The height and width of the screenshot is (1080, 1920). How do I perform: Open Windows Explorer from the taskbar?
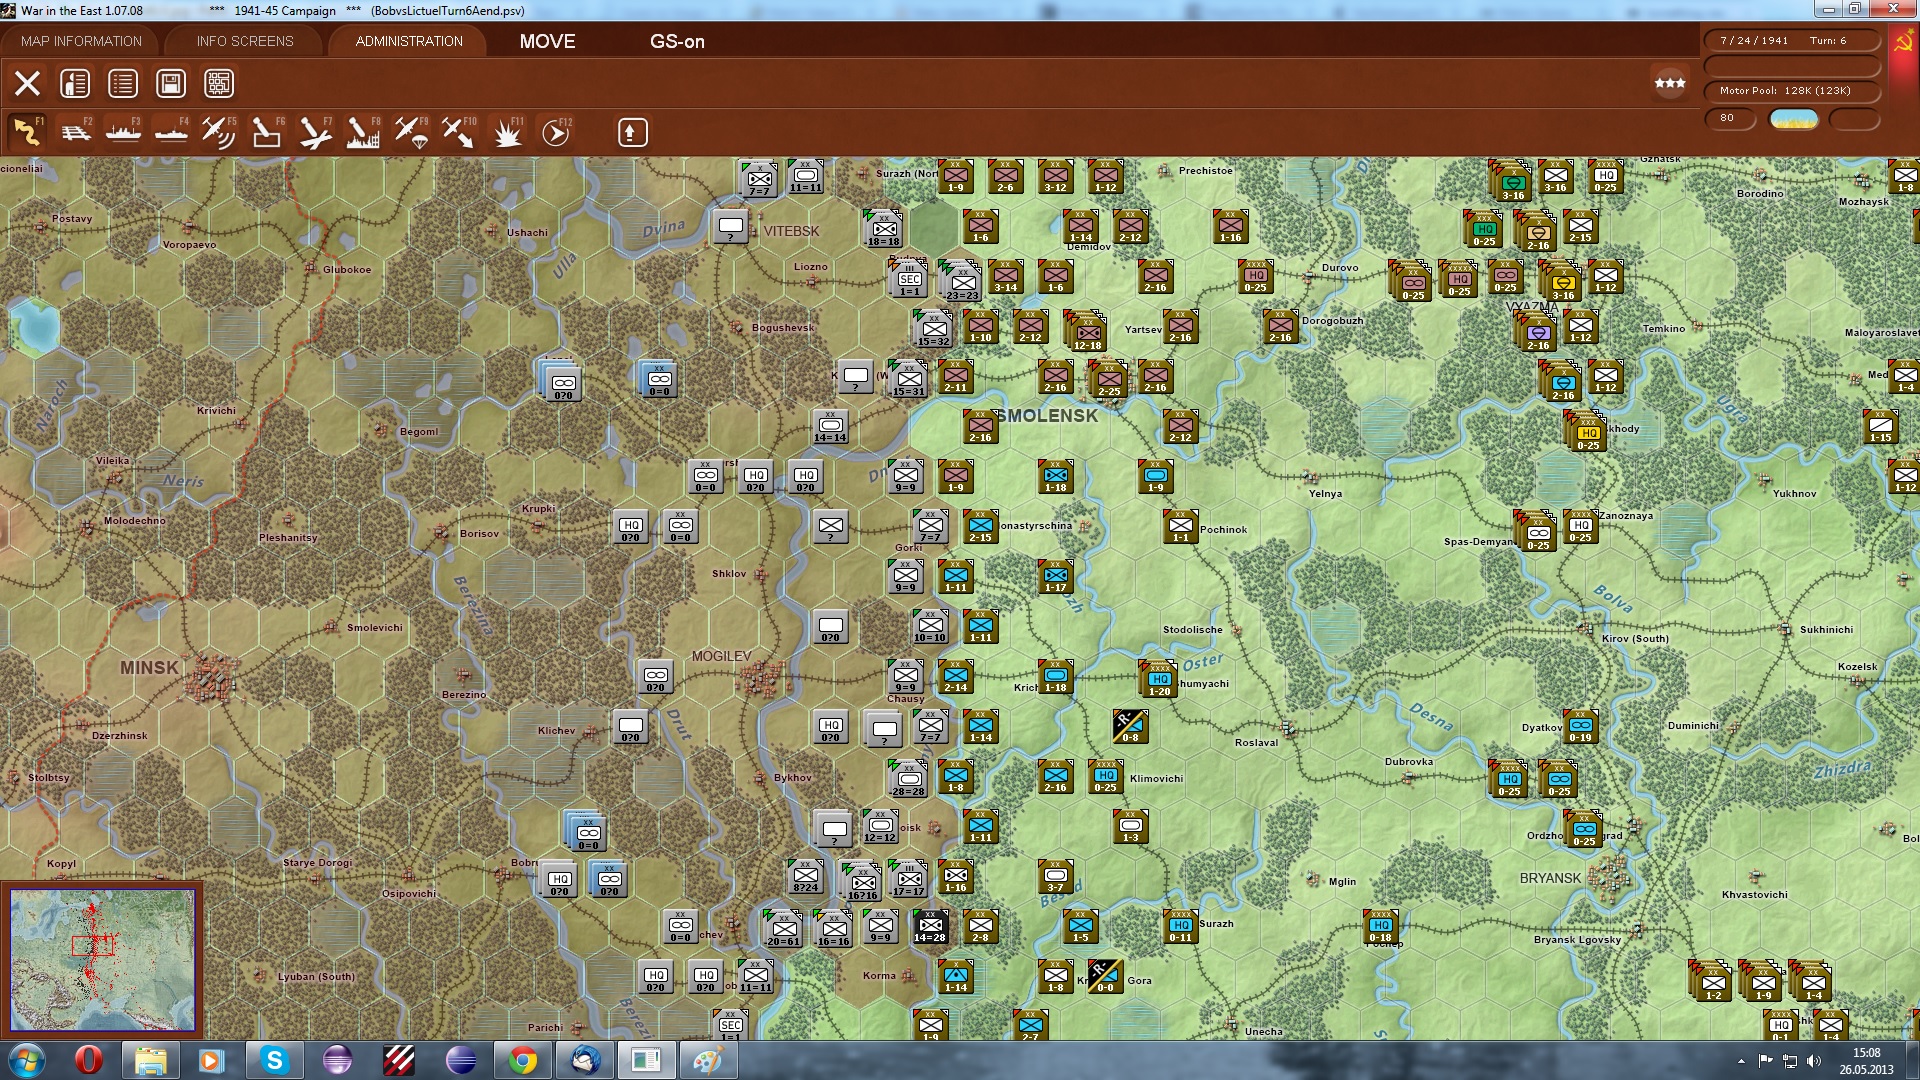[151, 1060]
